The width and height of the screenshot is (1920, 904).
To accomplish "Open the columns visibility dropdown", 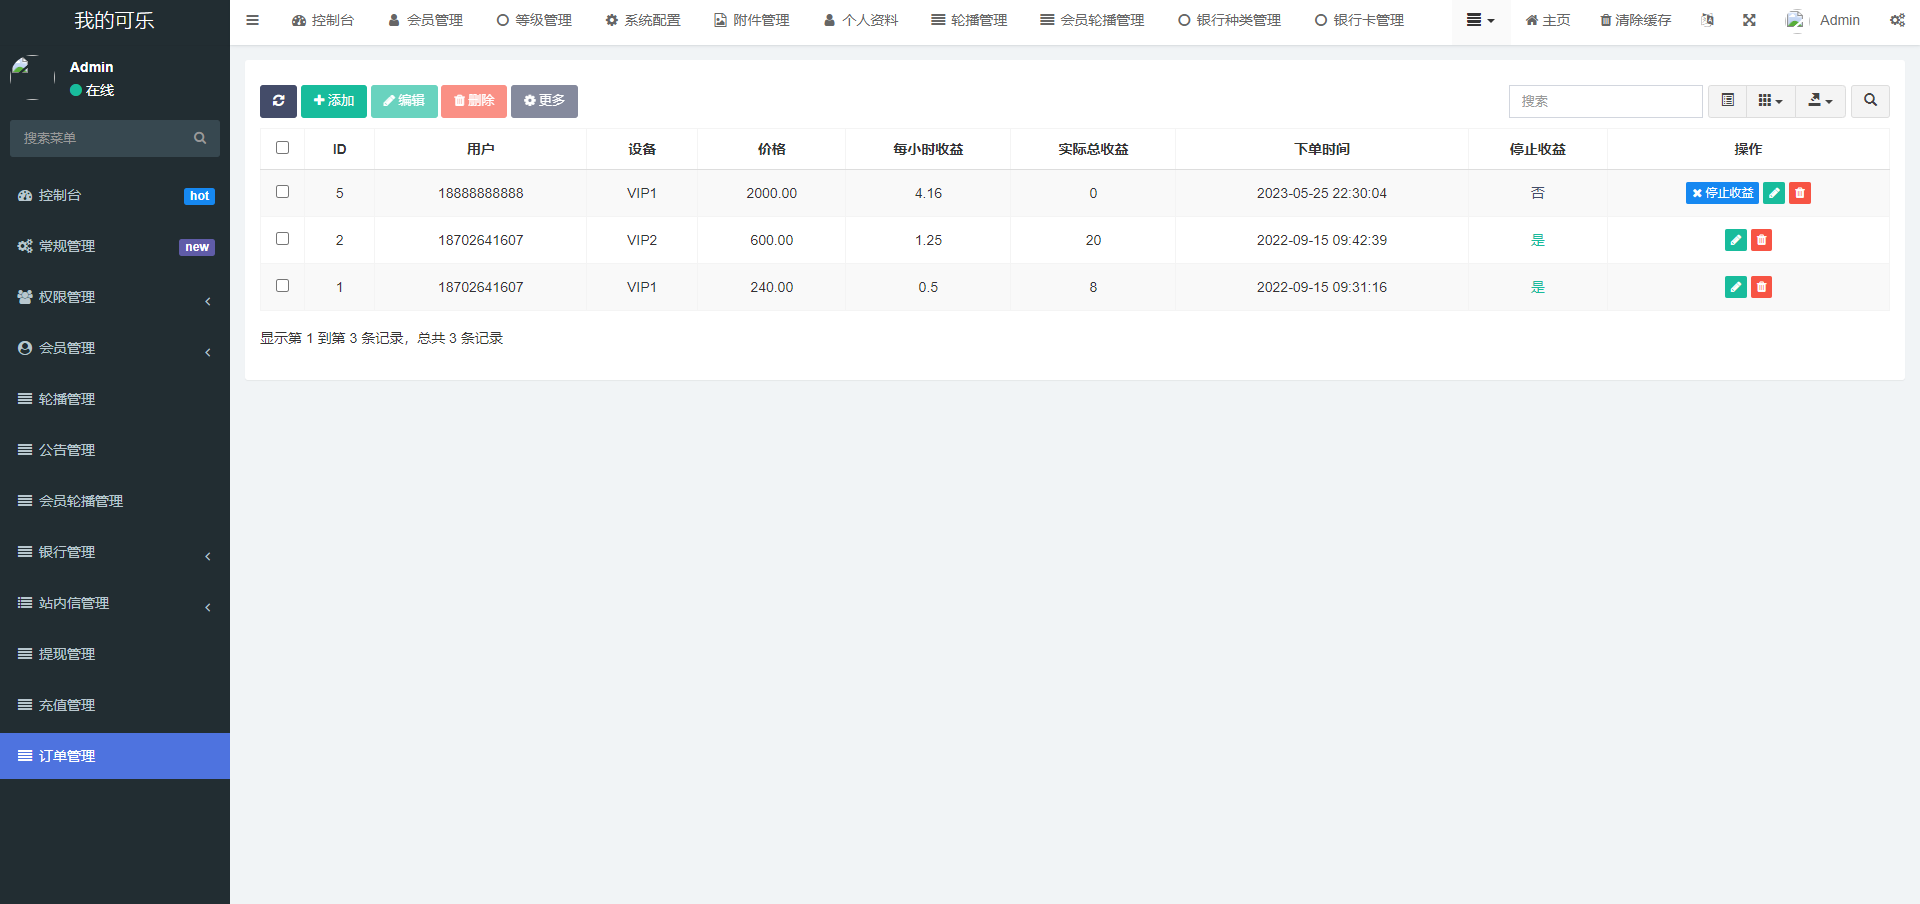I will pos(1770,101).
